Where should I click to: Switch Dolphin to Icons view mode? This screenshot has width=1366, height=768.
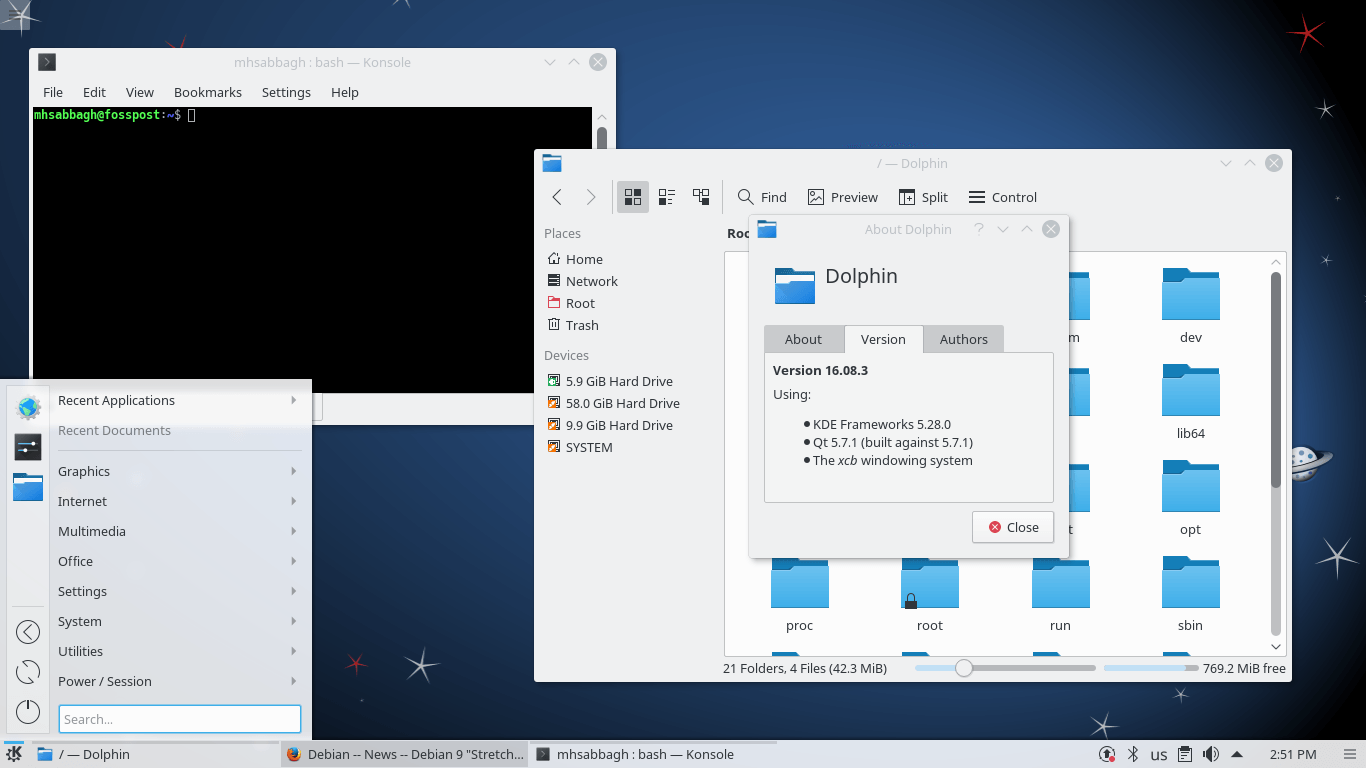coord(632,197)
